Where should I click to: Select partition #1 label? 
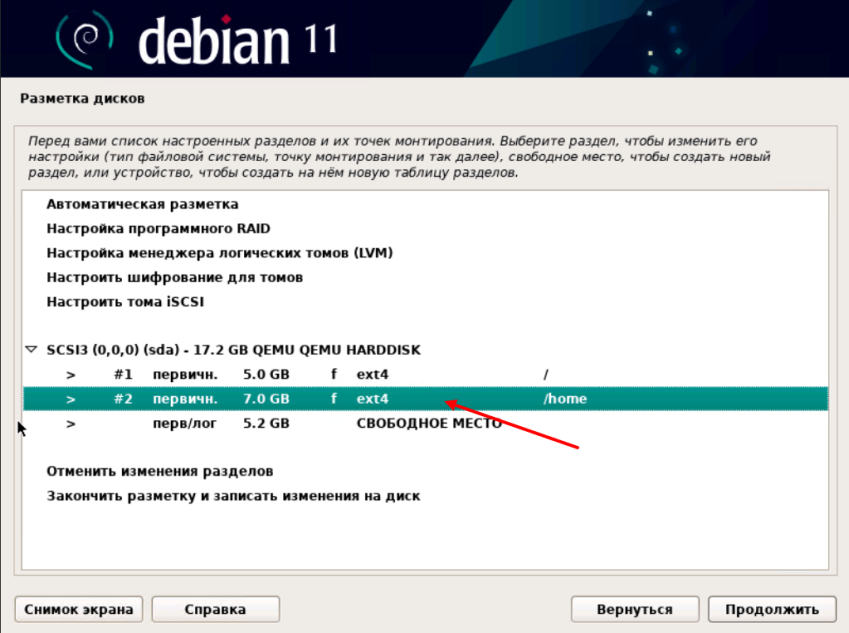[123, 375]
